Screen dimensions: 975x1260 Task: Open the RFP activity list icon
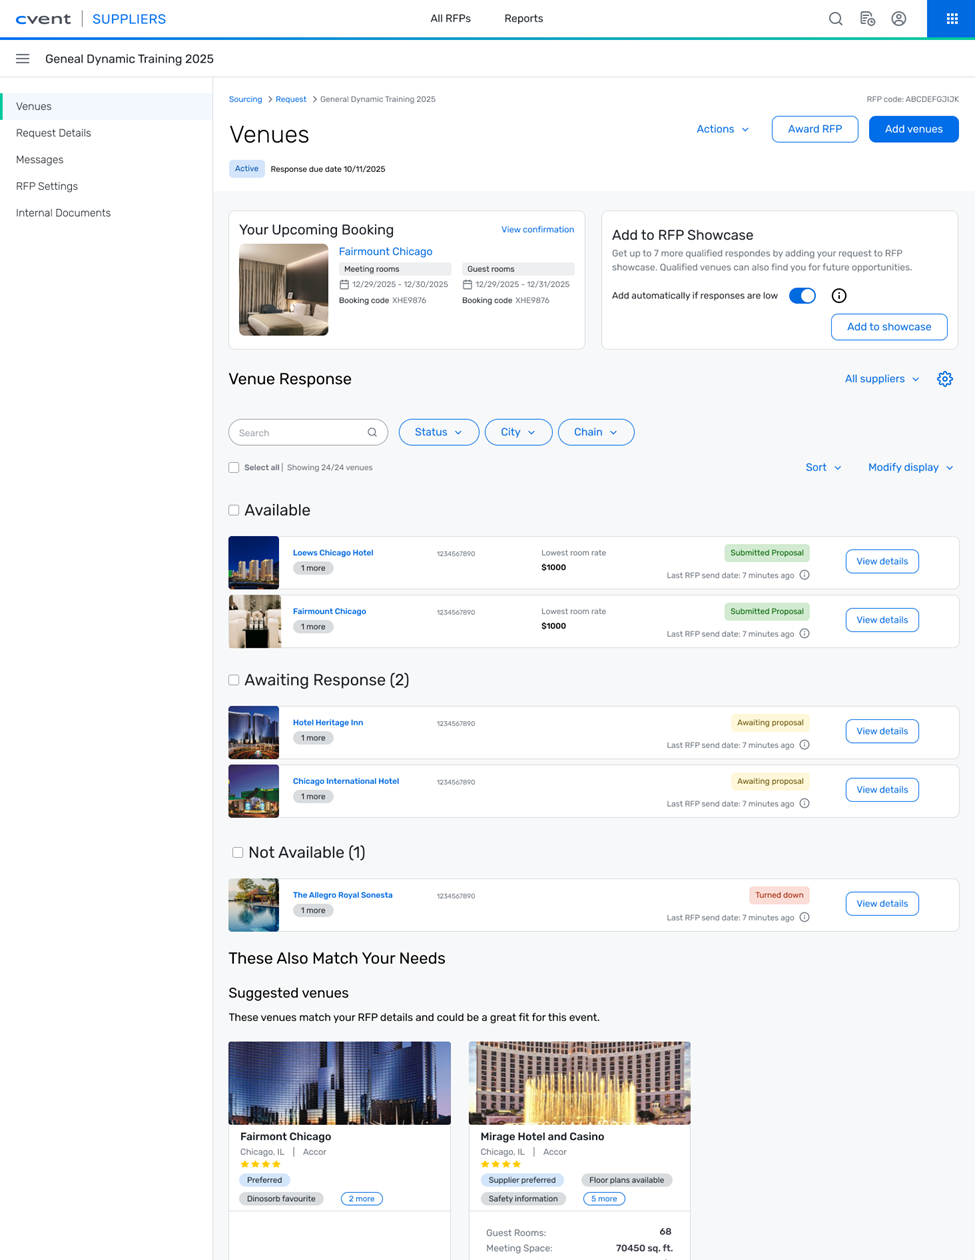pyautogui.click(x=867, y=19)
